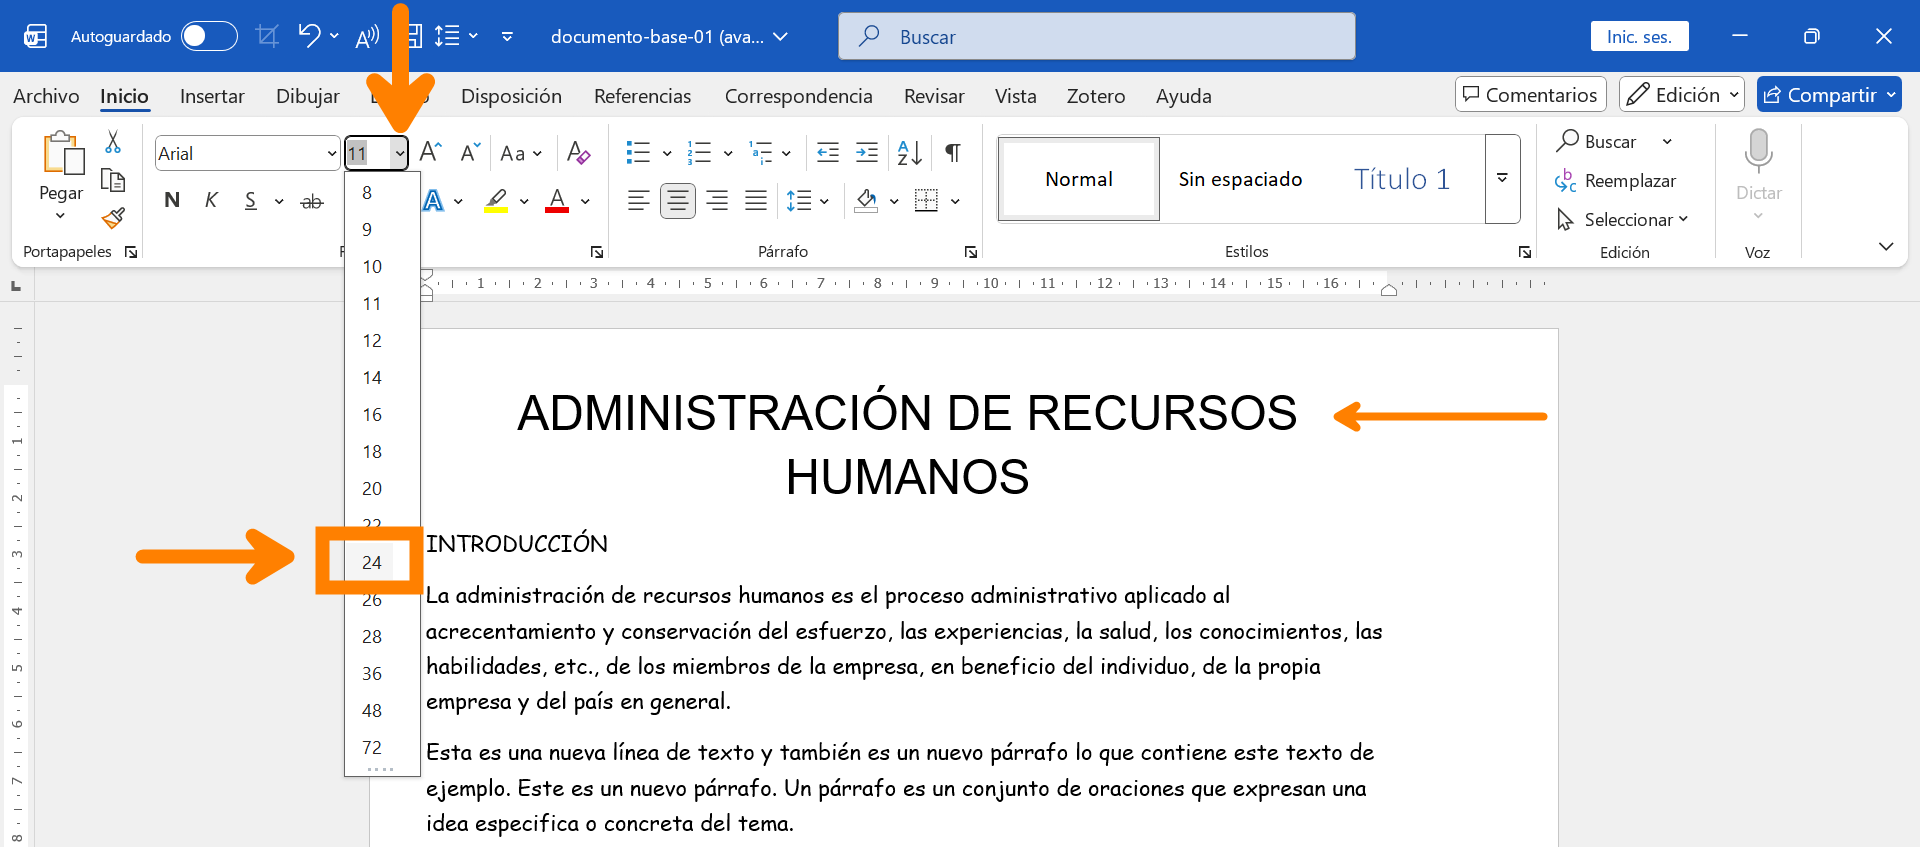The width and height of the screenshot is (1920, 847).
Task: Click the Inic. ses. sign-in button
Action: [1640, 36]
